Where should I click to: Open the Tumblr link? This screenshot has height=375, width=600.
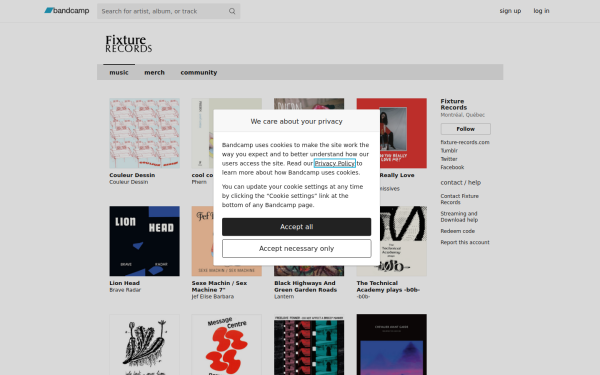click(x=449, y=151)
